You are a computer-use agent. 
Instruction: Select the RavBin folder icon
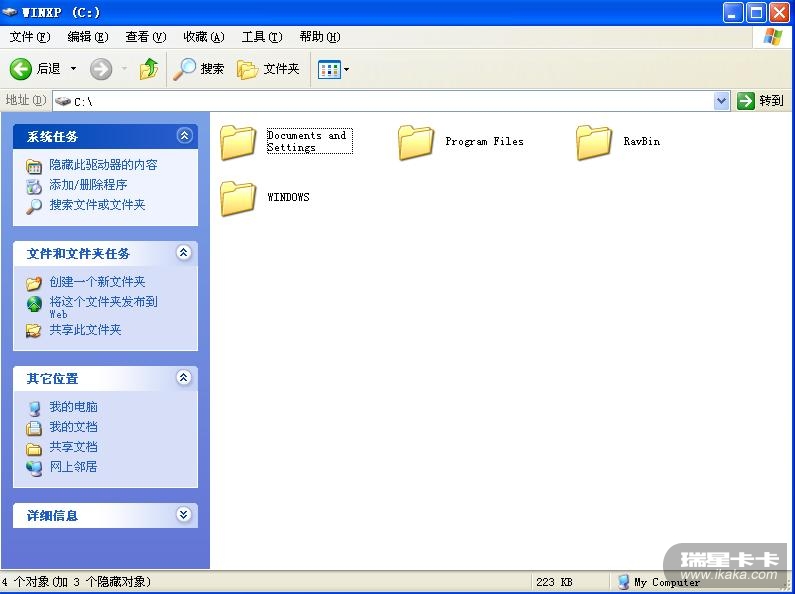[594, 142]
